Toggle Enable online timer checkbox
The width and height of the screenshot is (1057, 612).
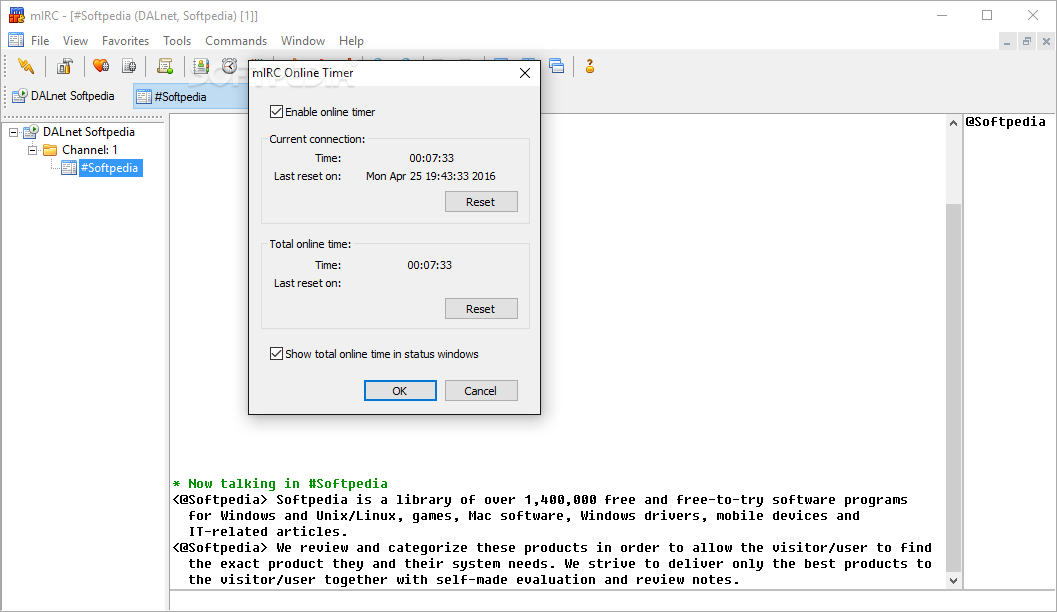(276, 112)
